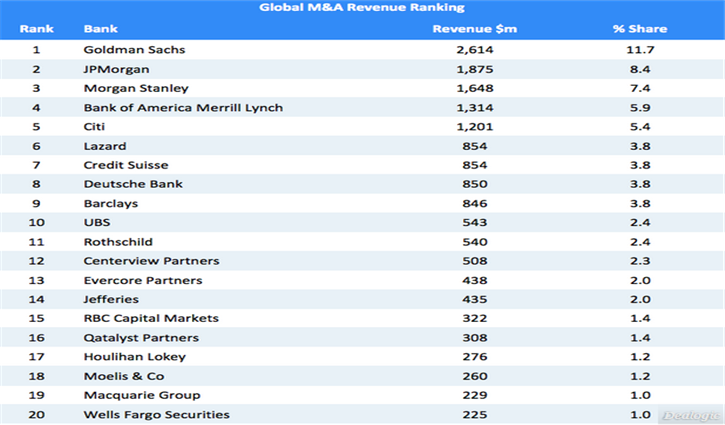This screenshot has height=425, width=725.
Task: Click the revenue value '276'
Action: coord(475,357)
